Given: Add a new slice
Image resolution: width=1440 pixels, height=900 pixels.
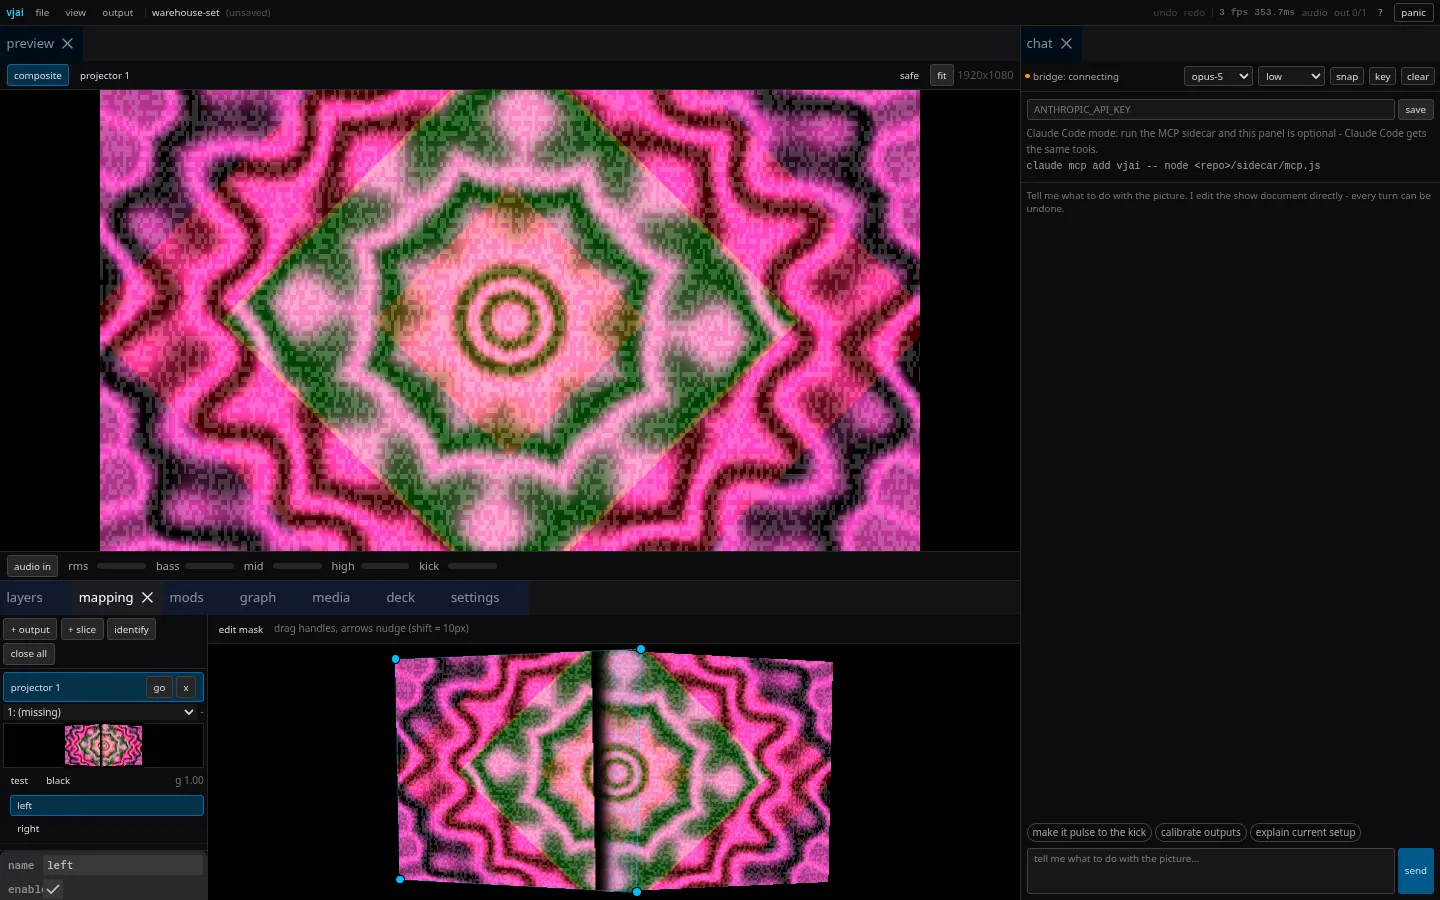Looking at the screenshot, I should coord(82,629).
